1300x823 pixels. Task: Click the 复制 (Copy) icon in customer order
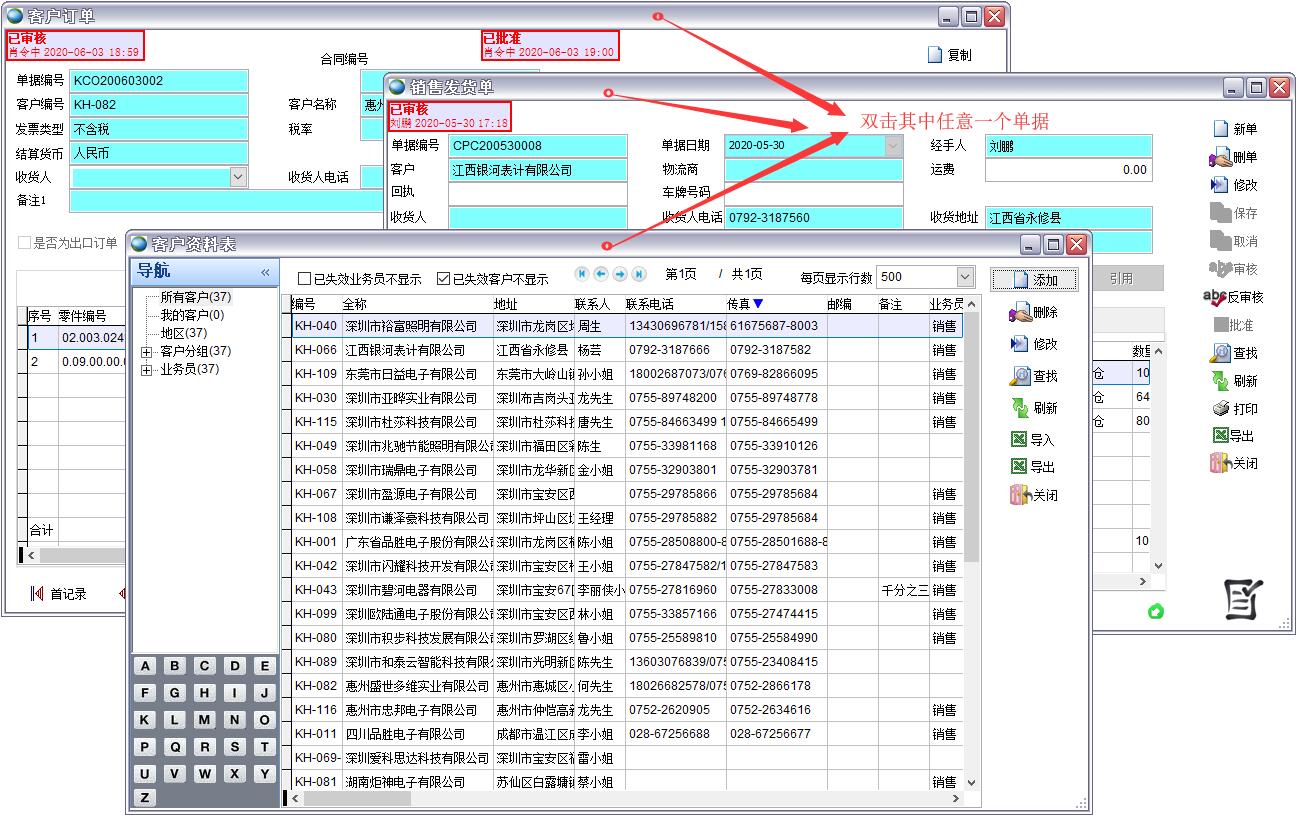click(x=935, y=55)
